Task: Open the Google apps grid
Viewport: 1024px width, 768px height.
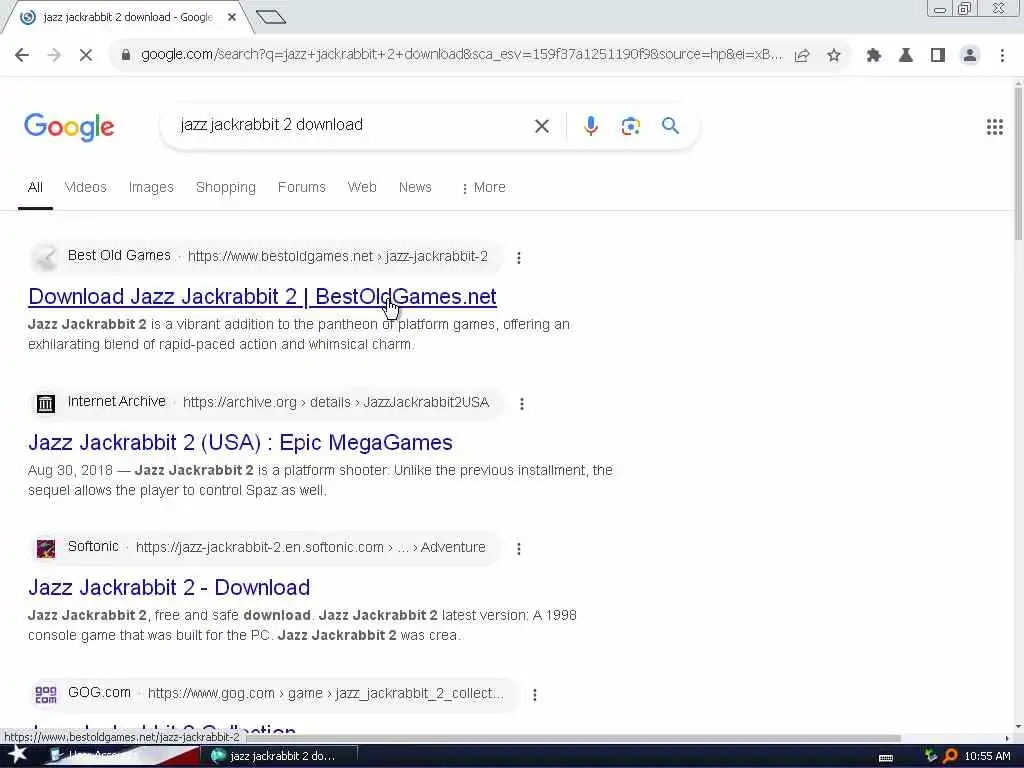Action: pos(995,127)
